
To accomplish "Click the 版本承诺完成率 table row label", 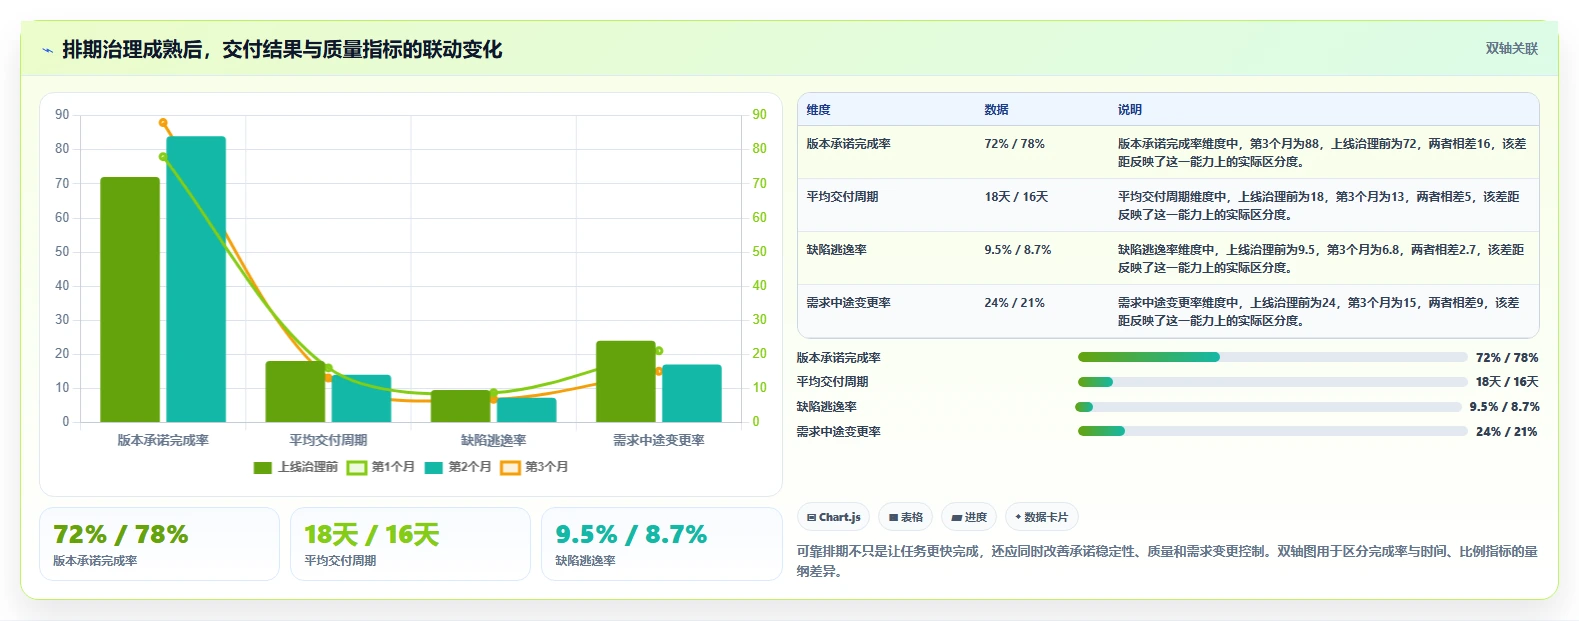I will pos(849,144).
